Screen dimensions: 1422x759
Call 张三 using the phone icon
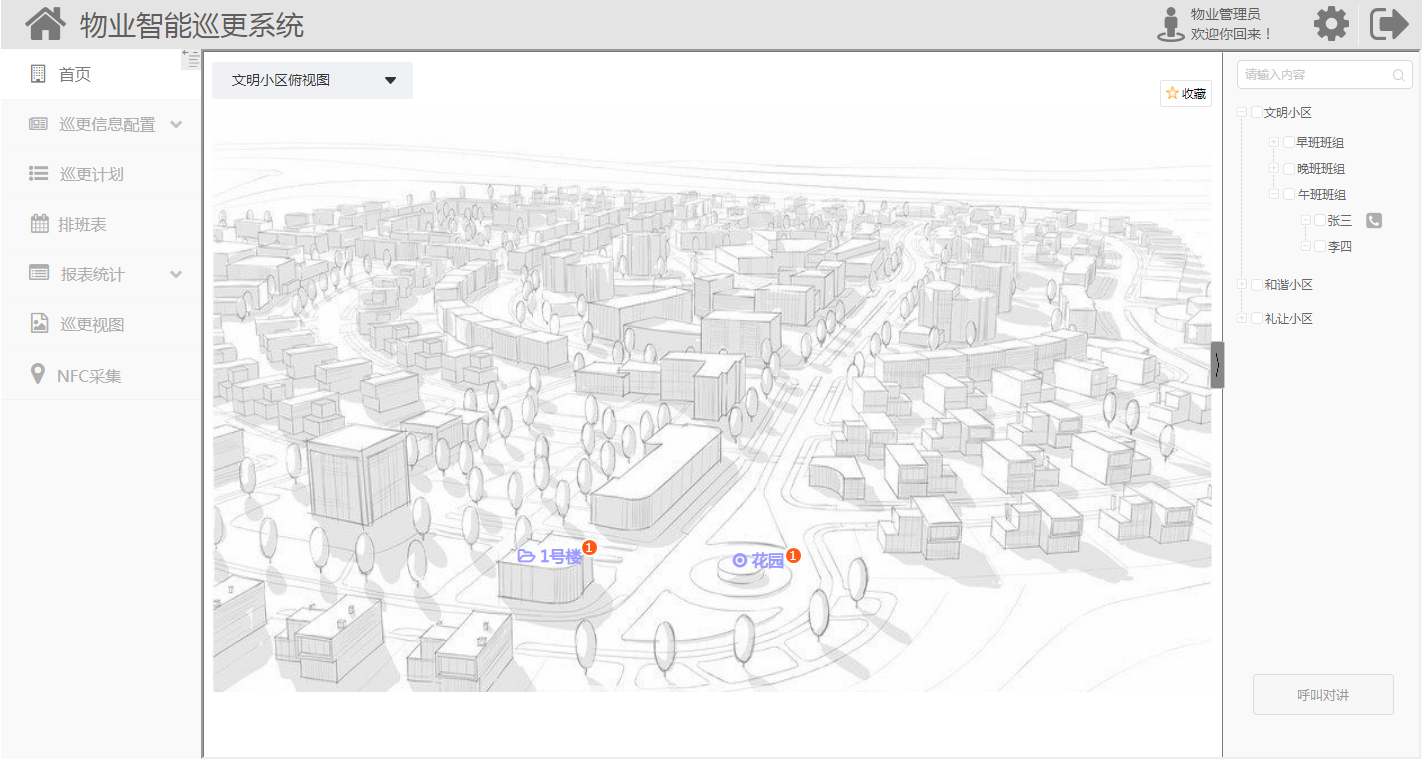[1374, 221]
